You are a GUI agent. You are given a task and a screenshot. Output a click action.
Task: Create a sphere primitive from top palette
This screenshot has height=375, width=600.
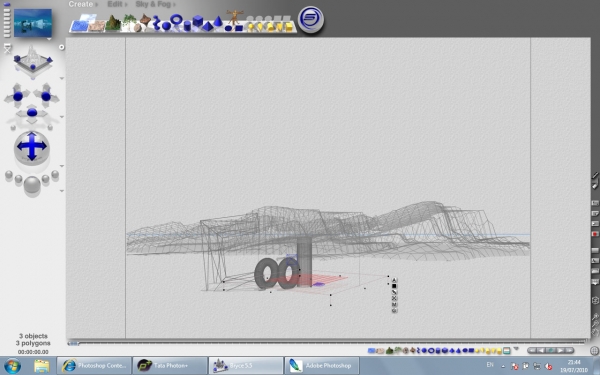pyautogui.click(x=166, y=26)
